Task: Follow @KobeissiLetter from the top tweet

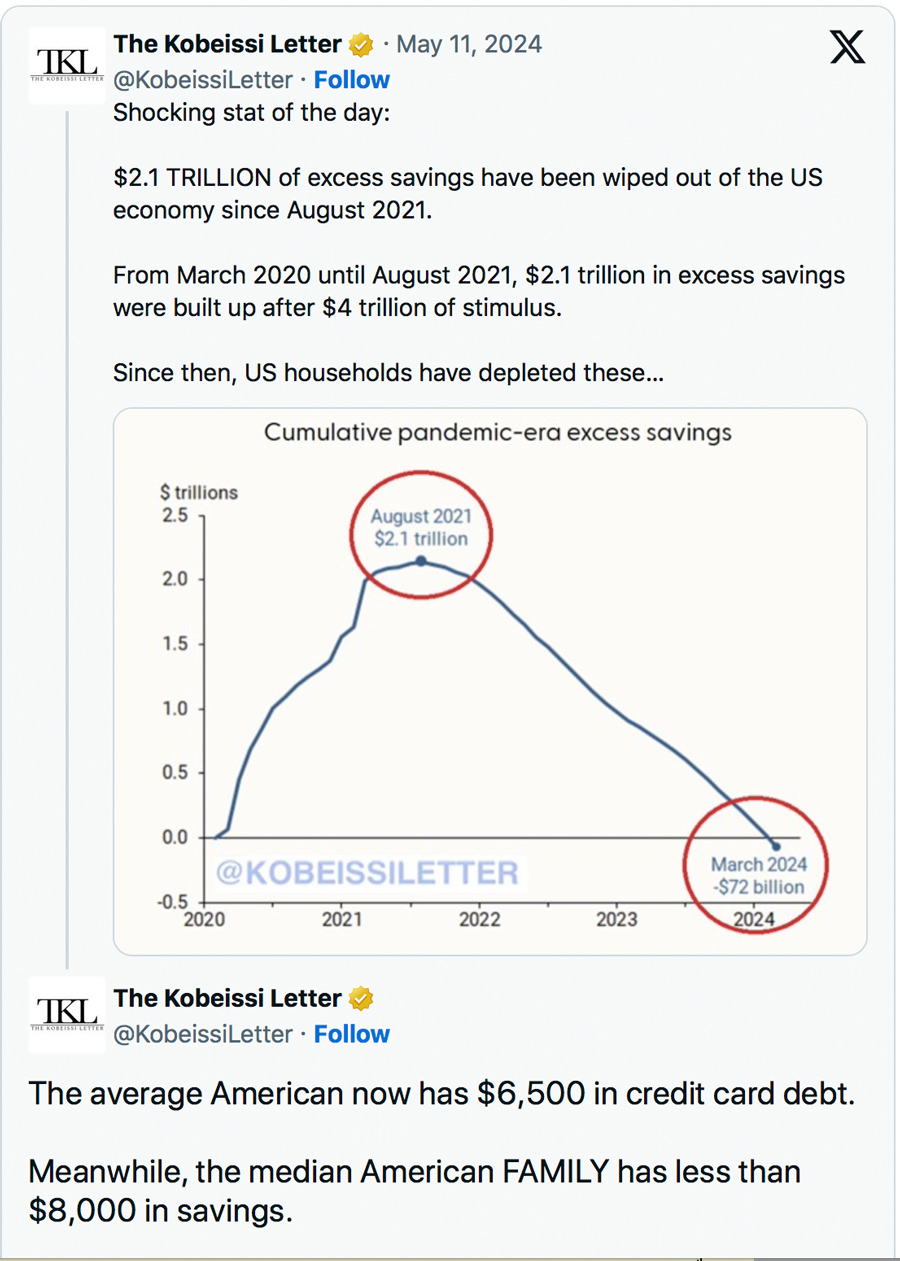Action: tap(352, 80)
